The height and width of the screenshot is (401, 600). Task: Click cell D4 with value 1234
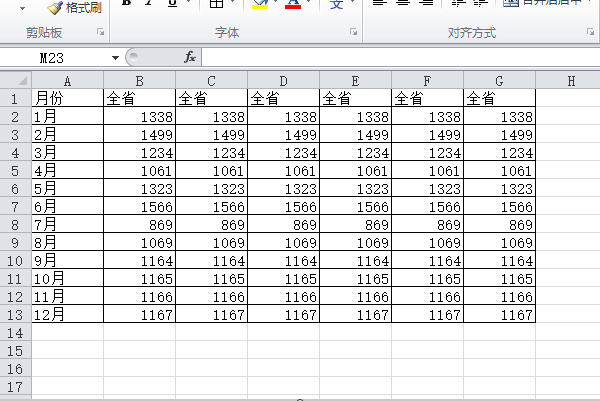(283, 152)
